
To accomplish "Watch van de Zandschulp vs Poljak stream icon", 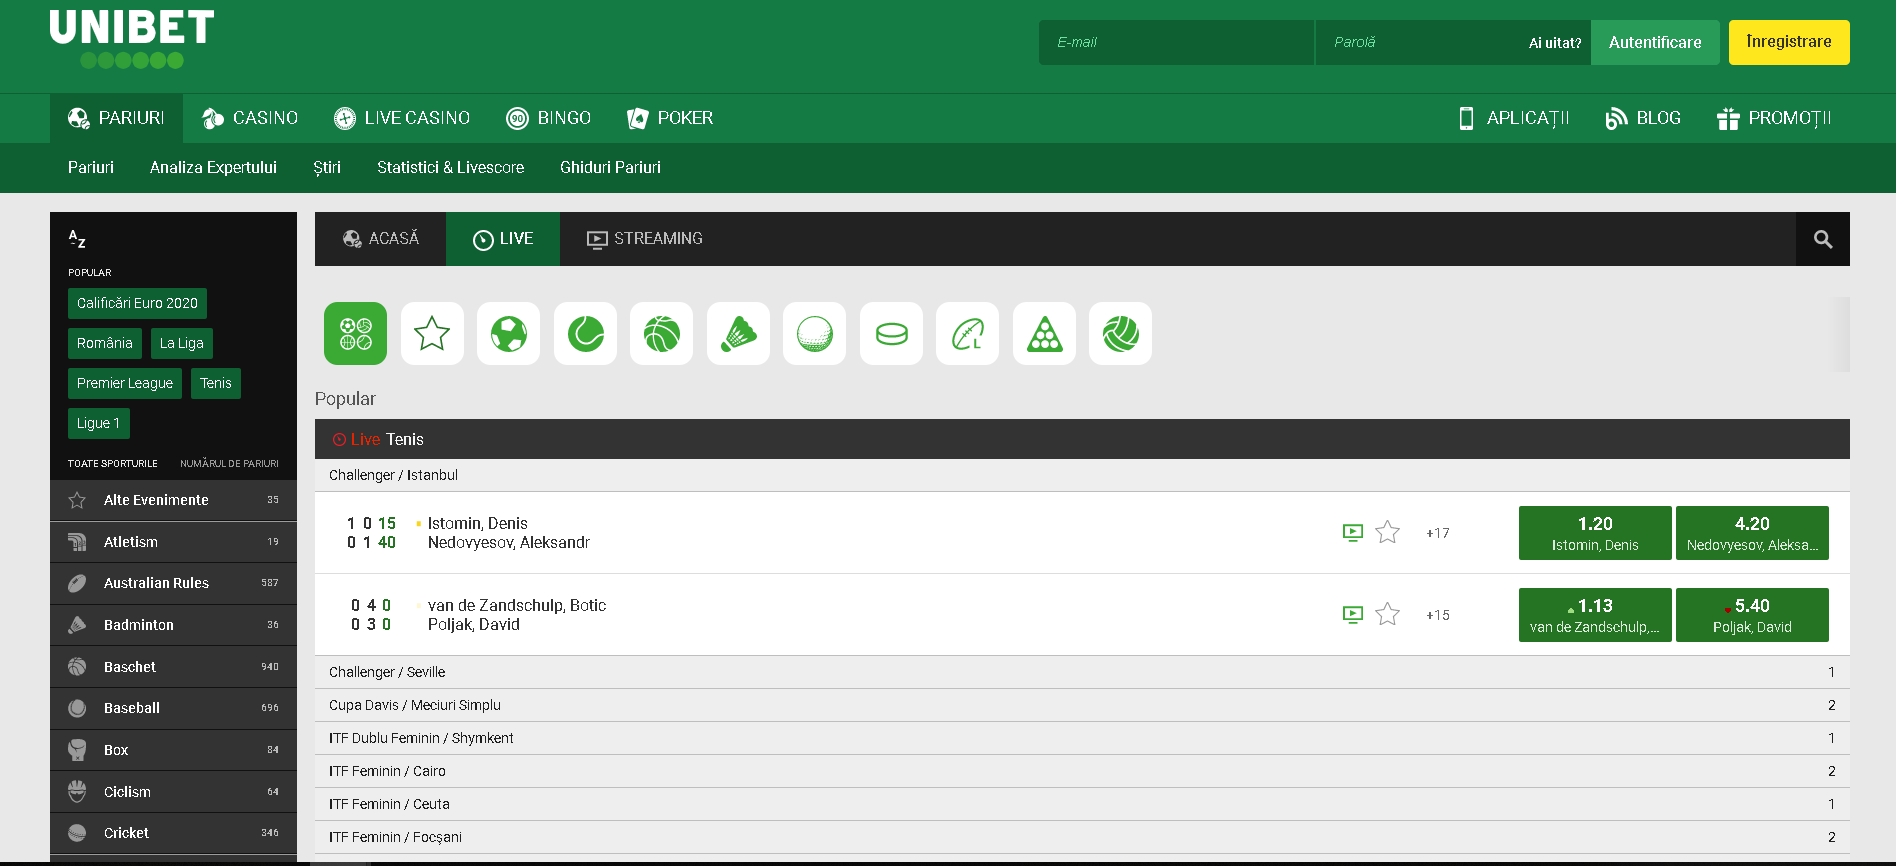I will click(x=1352, y=615).
